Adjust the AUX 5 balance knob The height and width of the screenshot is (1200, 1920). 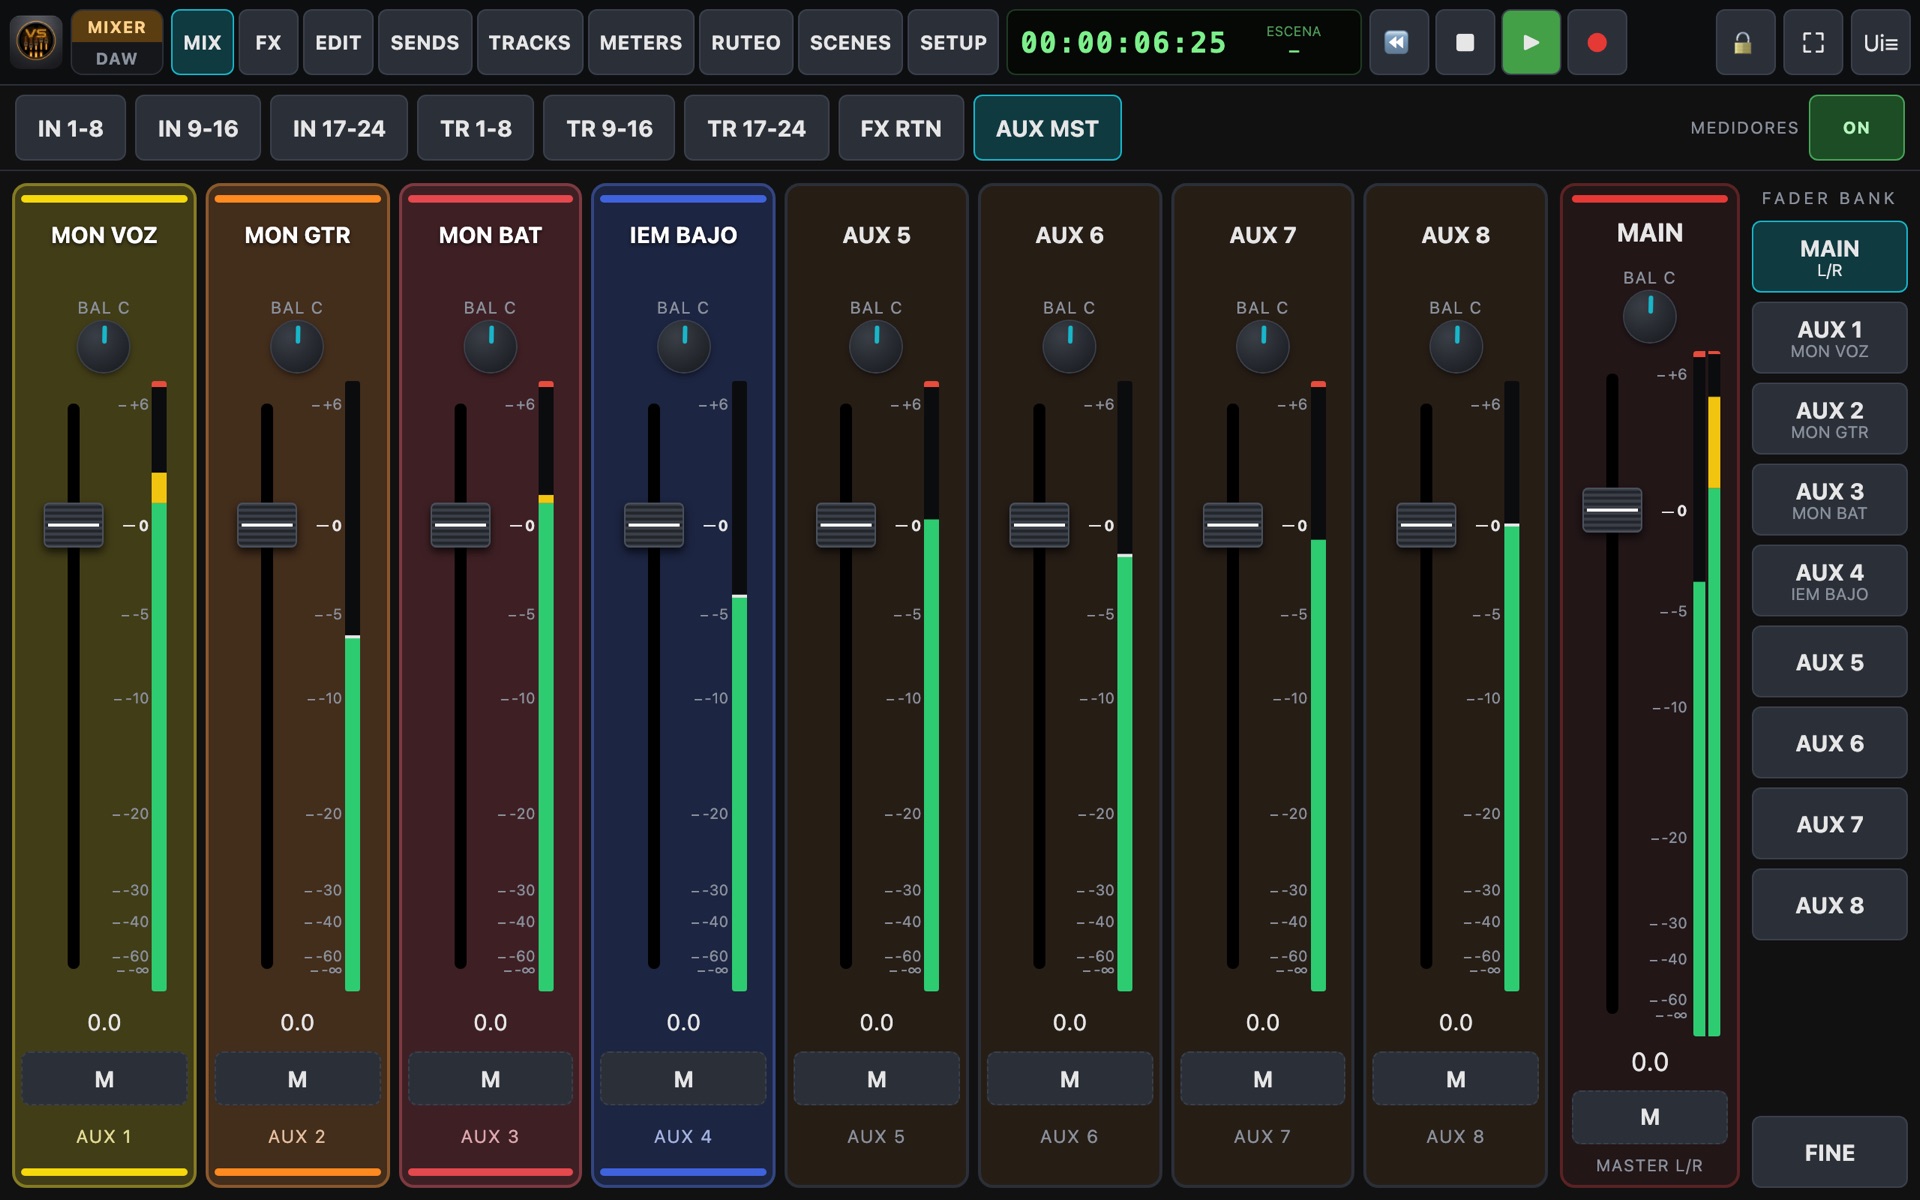click(x=876, y=347)
